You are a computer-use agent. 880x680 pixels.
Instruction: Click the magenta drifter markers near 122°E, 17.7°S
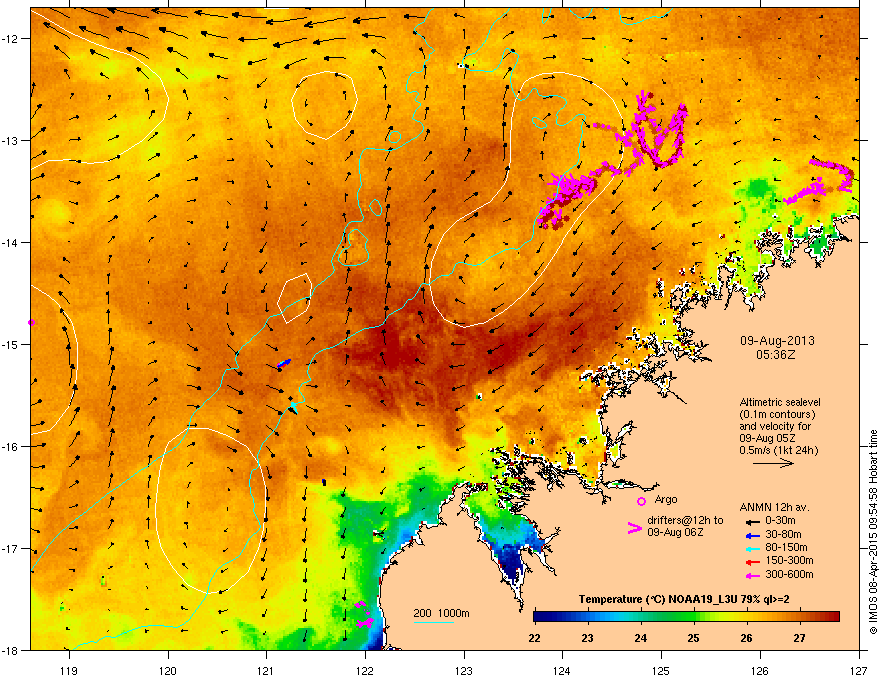[364, 615]
